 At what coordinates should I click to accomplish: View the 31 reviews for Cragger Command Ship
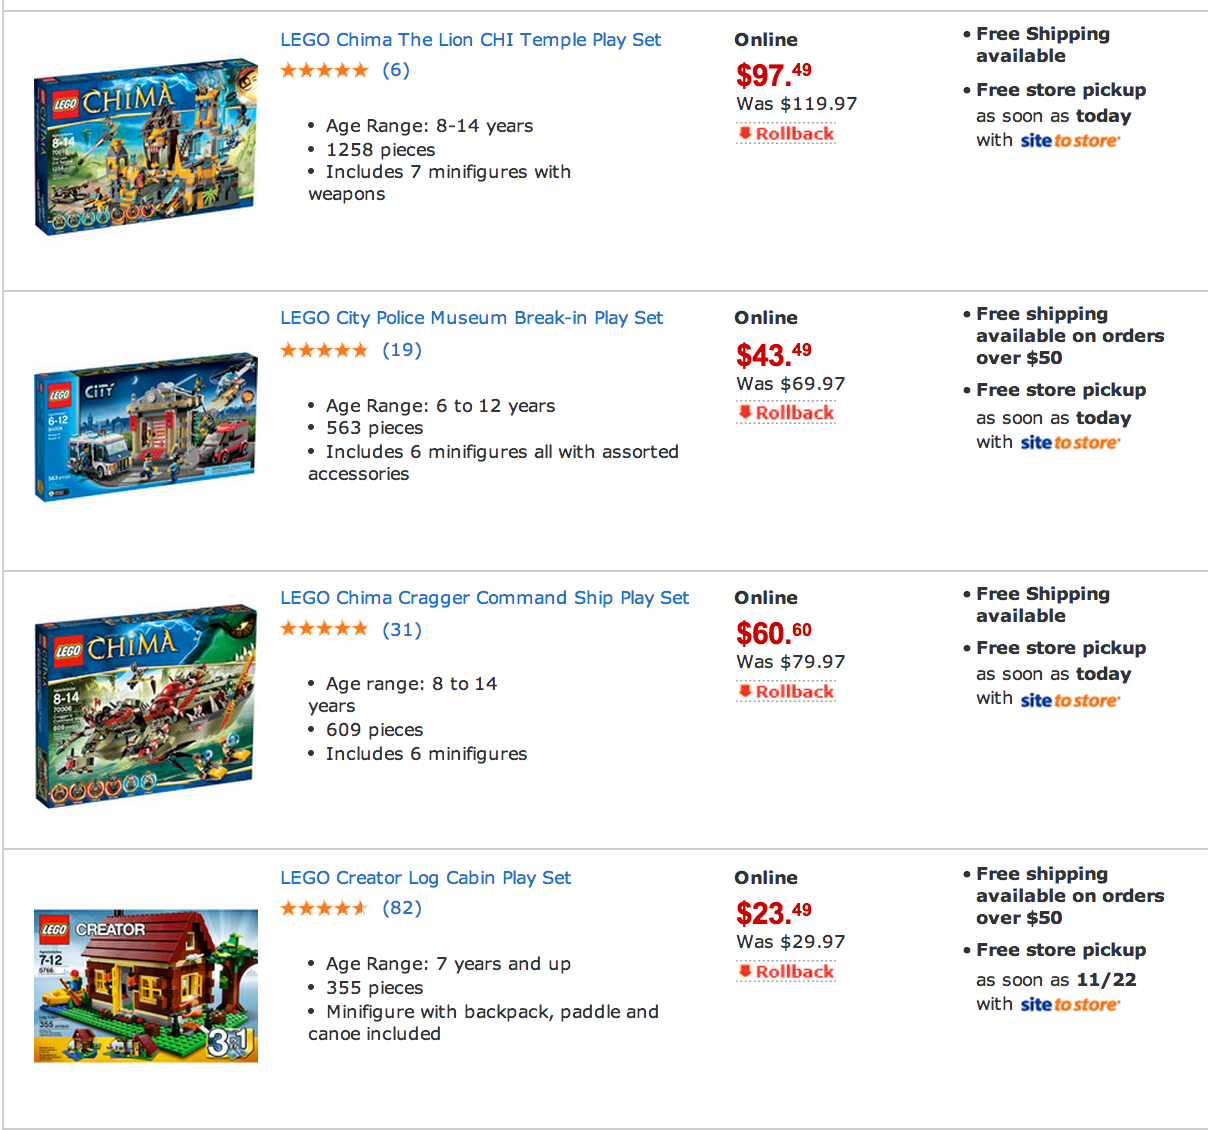(x=402, y=630)
